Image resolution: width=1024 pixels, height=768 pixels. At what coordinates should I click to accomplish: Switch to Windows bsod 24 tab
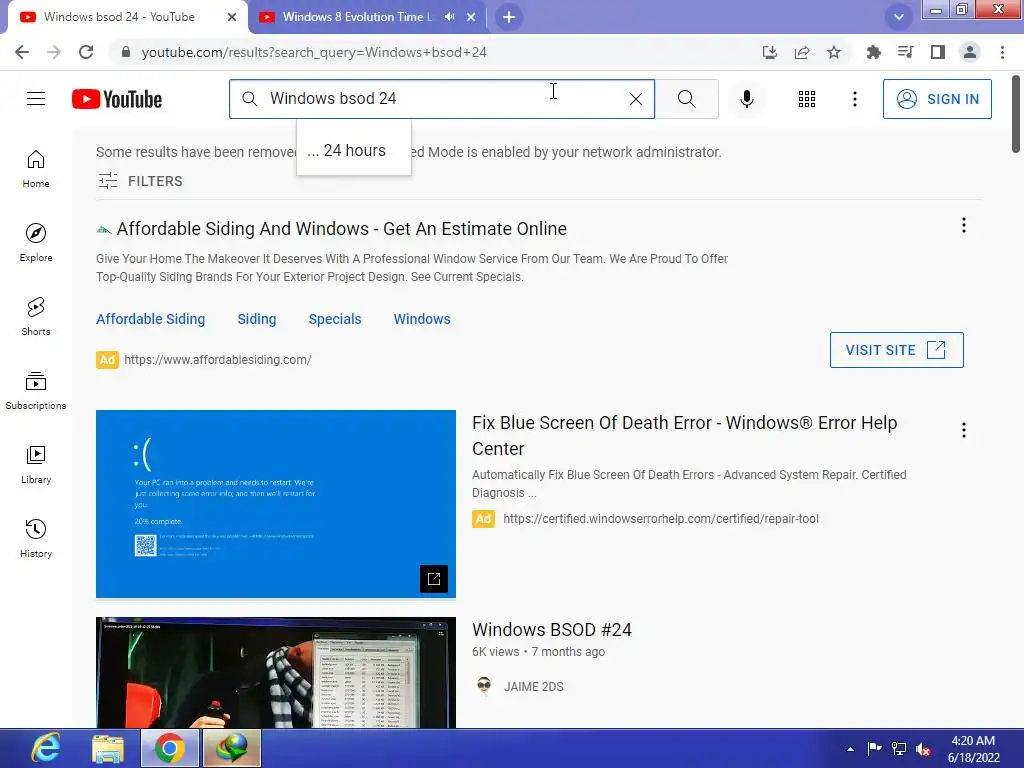(127, 17)
